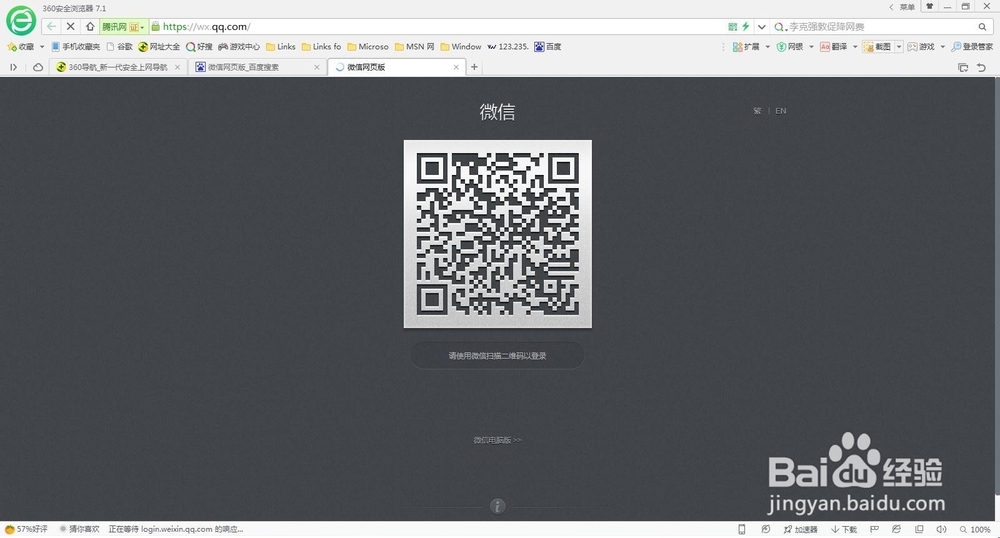Click the tab list icon at right
Viewport: 1000px width, 538px height.
click(963, 67)
